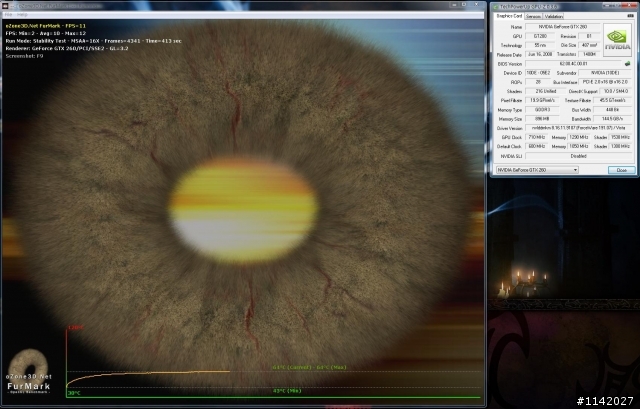Viewport: 640px width, 409px height.
Task: Click the Technology field showing 55 nm
Action: 540,45
